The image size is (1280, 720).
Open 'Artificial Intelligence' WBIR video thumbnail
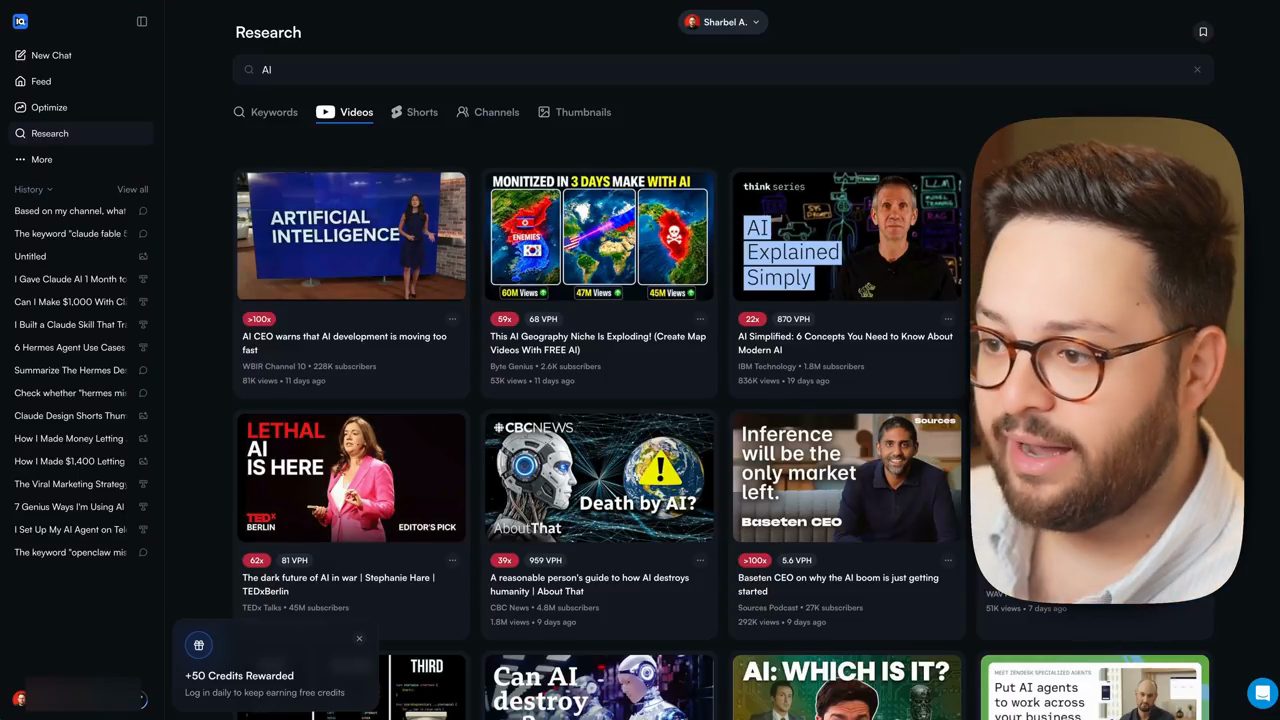pyautogui.click(x=351, y=236)
